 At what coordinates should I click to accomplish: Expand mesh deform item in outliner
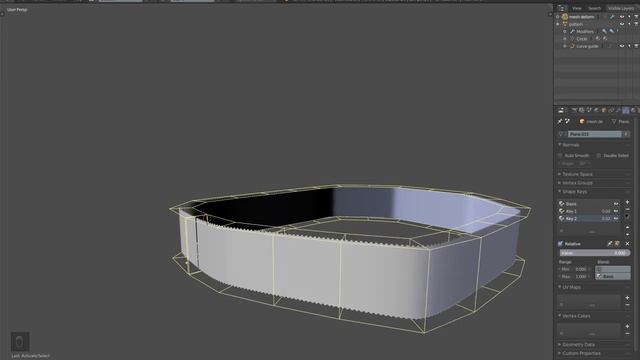(558, 17)
